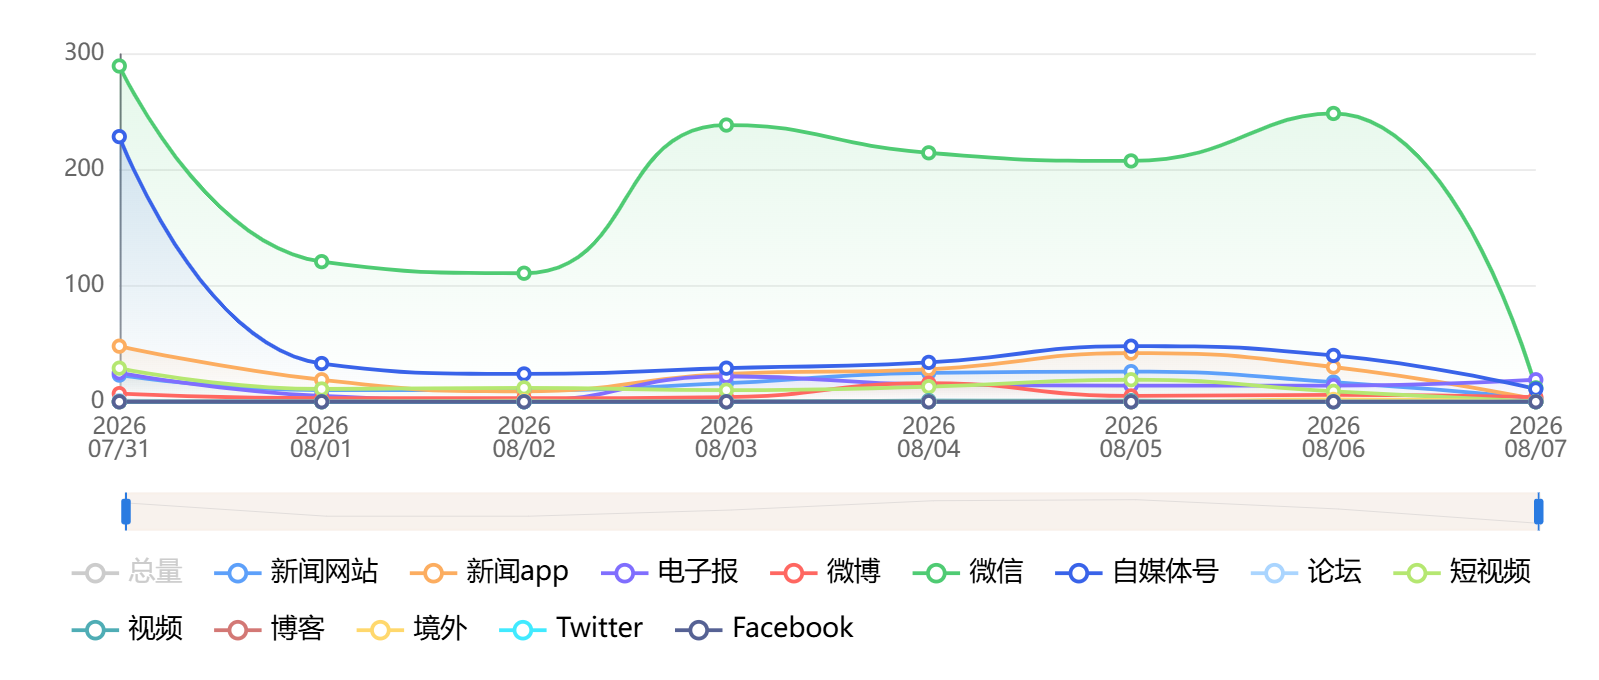Hide the 微信 green series legend
Viewport: 1599px width, 680px height.
(968, 572)
